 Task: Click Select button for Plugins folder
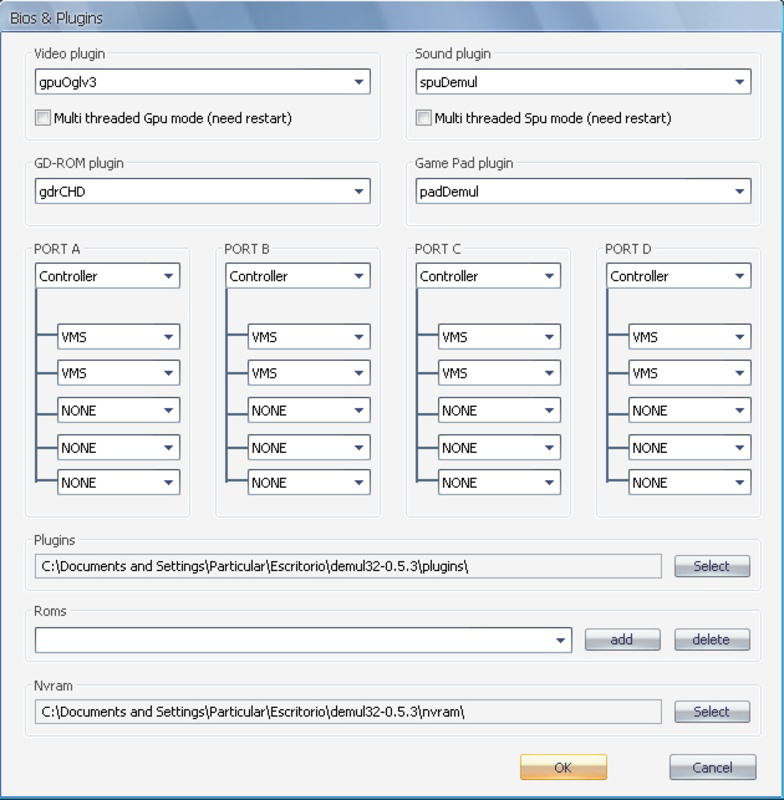pyautogui.click(x=712, y=566)
